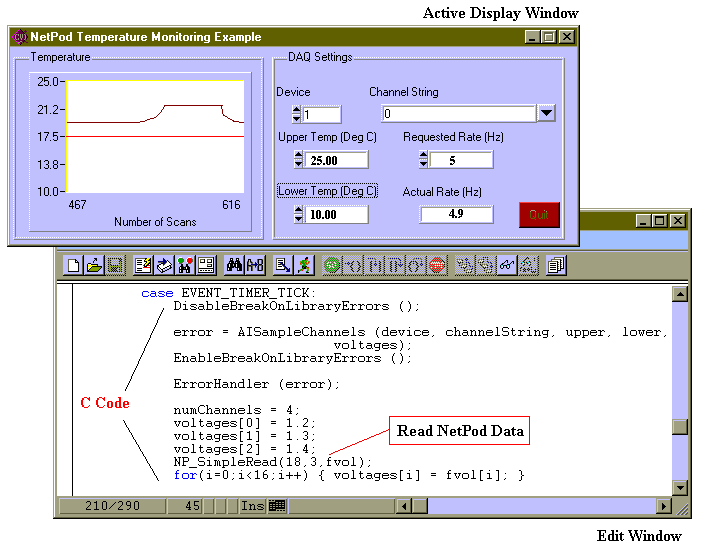
Task: Click the Device number input field
Action: tap(321, 114)
